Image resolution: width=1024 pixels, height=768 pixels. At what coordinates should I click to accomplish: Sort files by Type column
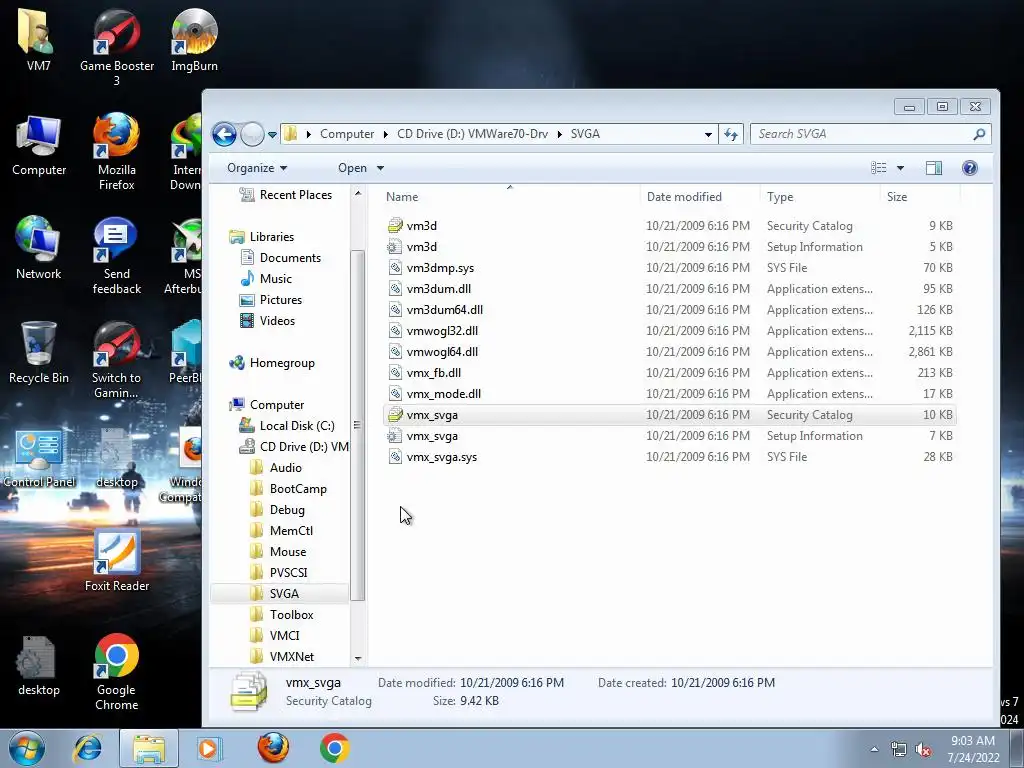coord(820,197)
